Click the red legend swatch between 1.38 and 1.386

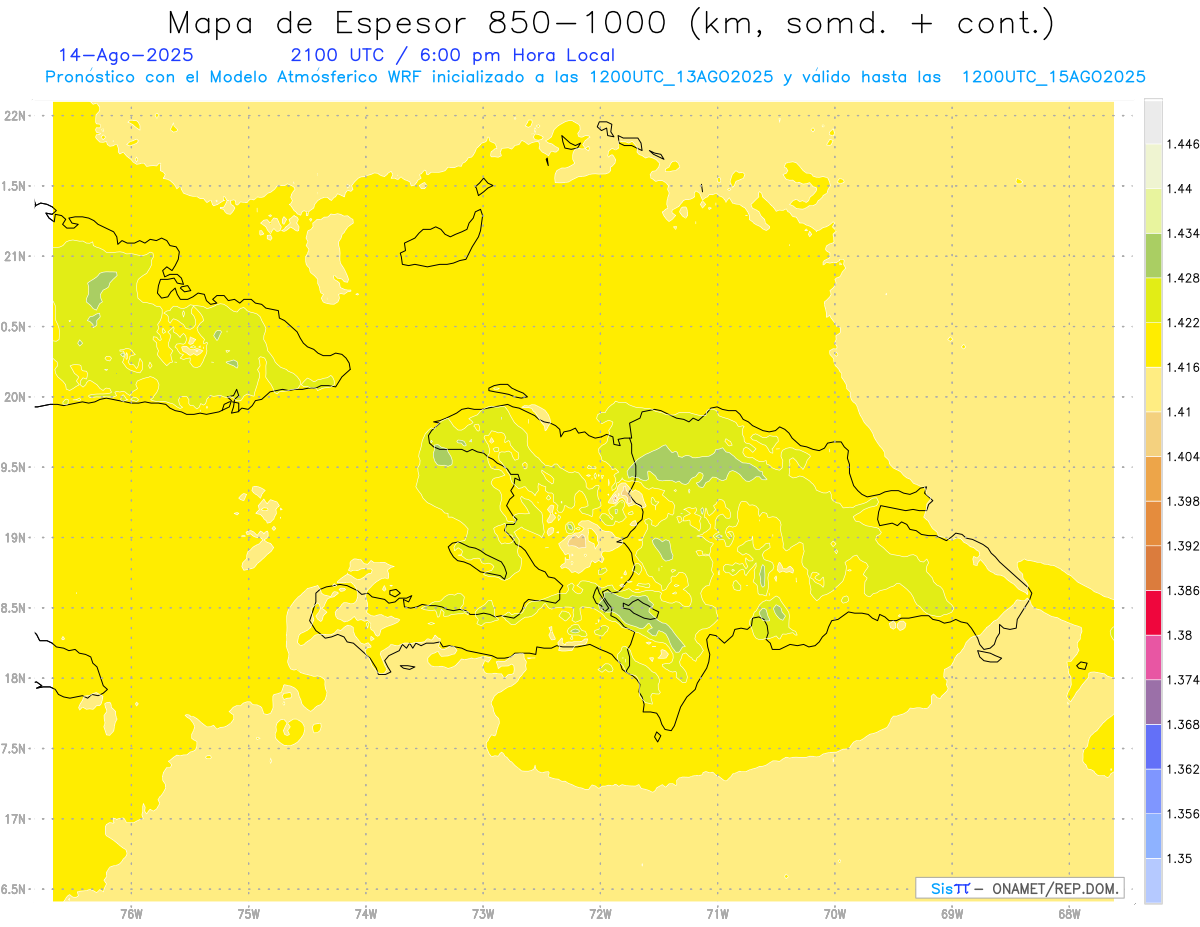pyautogui.click(x=1153, y=613)
